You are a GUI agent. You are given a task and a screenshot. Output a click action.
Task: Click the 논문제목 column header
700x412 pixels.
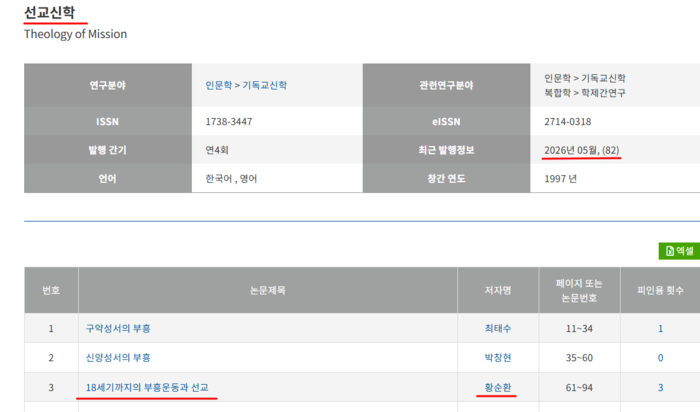pyautogui.click(x=268, y=290)
